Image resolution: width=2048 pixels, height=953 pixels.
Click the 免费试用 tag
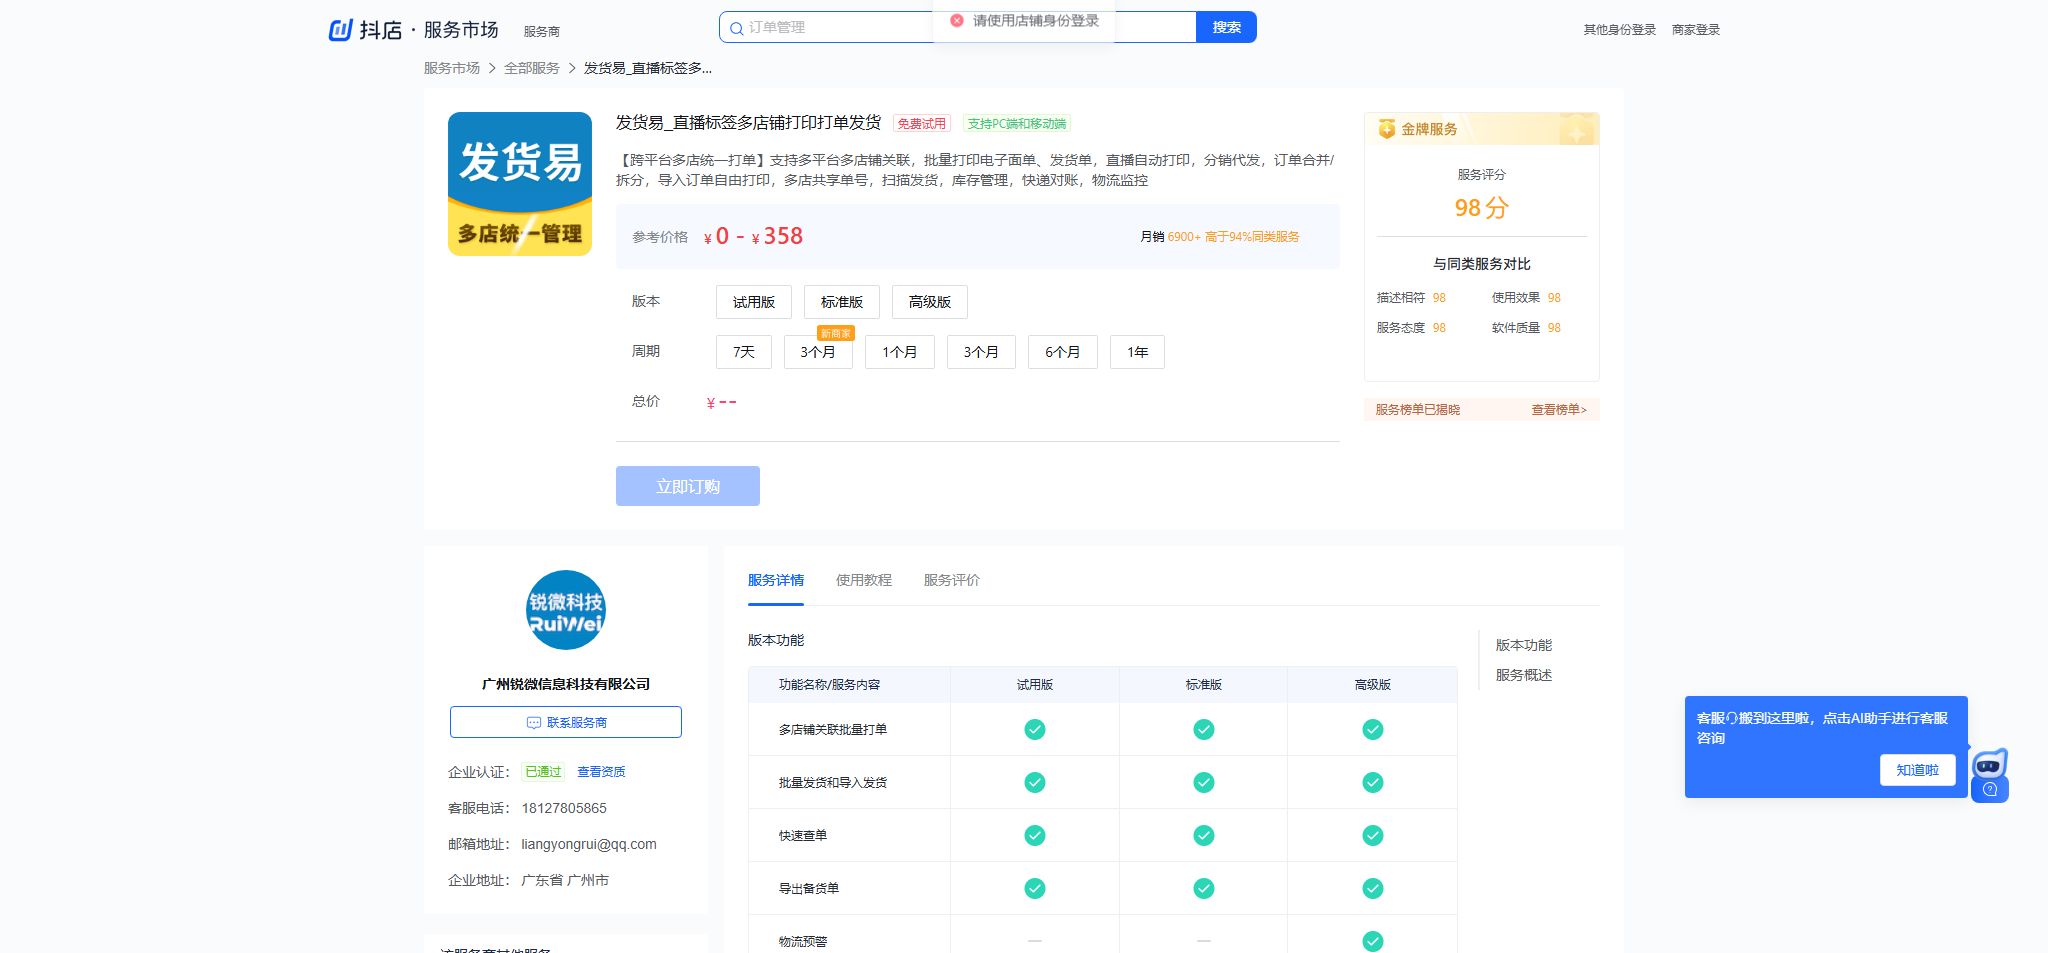(921, 124)
